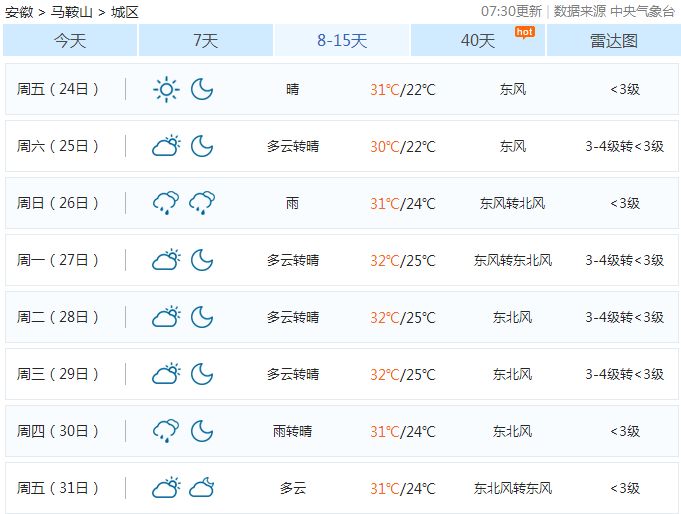
Task: Switch to the 雷达图 tab
Action: (614, 40)
